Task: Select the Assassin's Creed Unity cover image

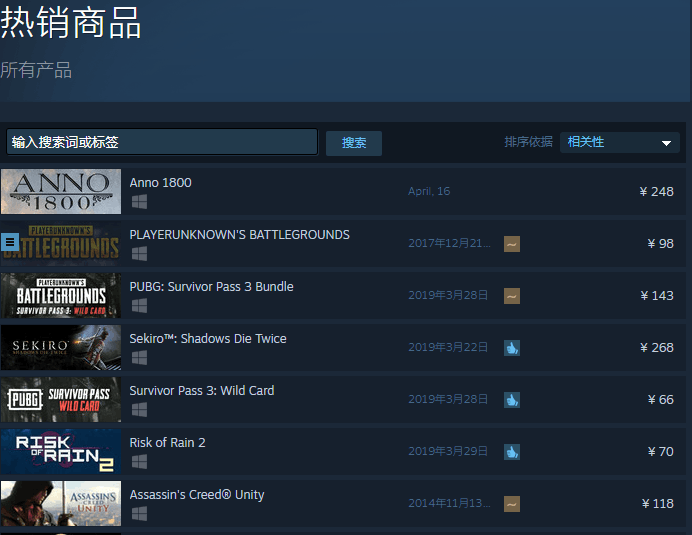Action: click(61, 503)
